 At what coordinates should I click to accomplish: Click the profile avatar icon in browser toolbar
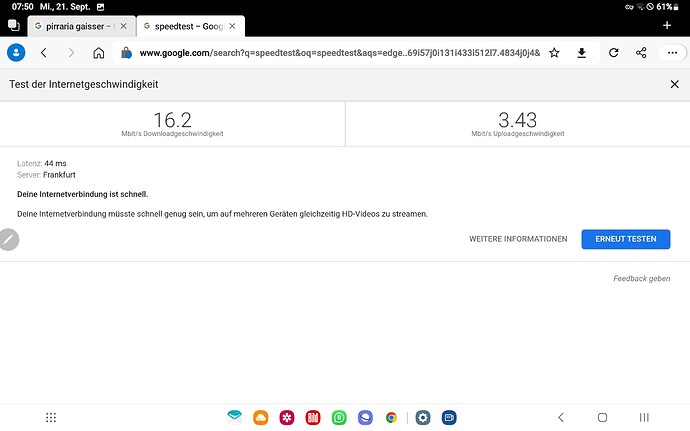click(16, 53)
